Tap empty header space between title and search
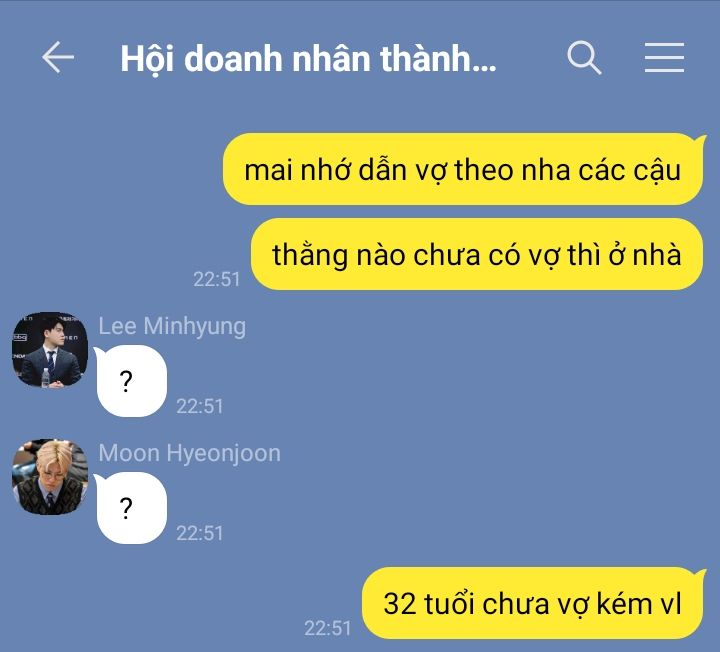720x652 pixels. 533,58
